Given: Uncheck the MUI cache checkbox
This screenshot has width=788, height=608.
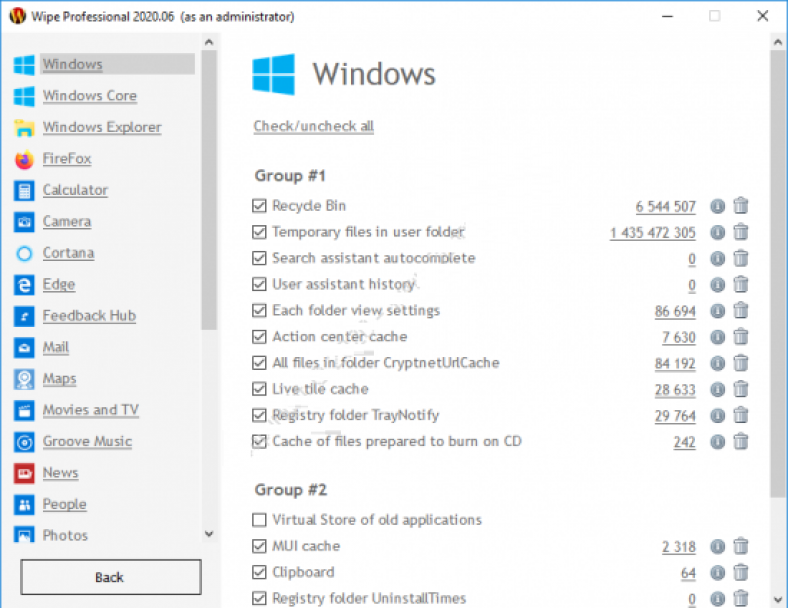Looking at the screenshot, I should pyautogui.click(x=259, y=546).
